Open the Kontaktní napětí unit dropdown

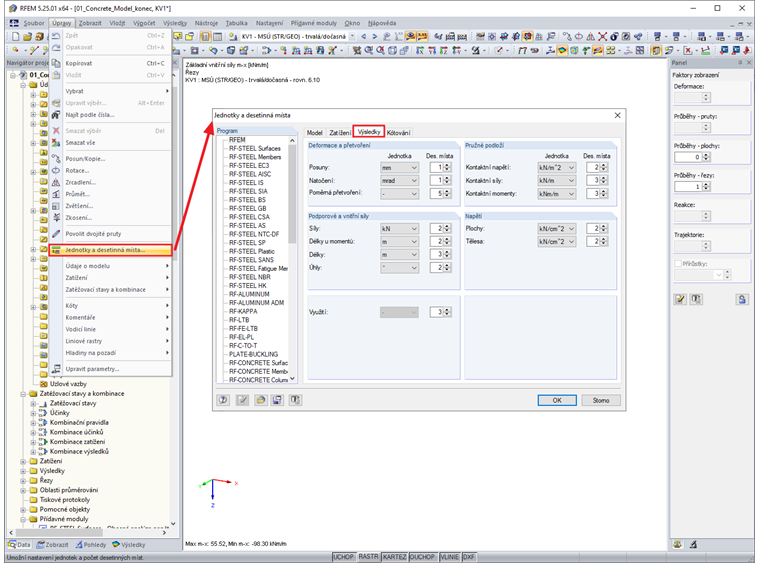click(x=556, y=168)
